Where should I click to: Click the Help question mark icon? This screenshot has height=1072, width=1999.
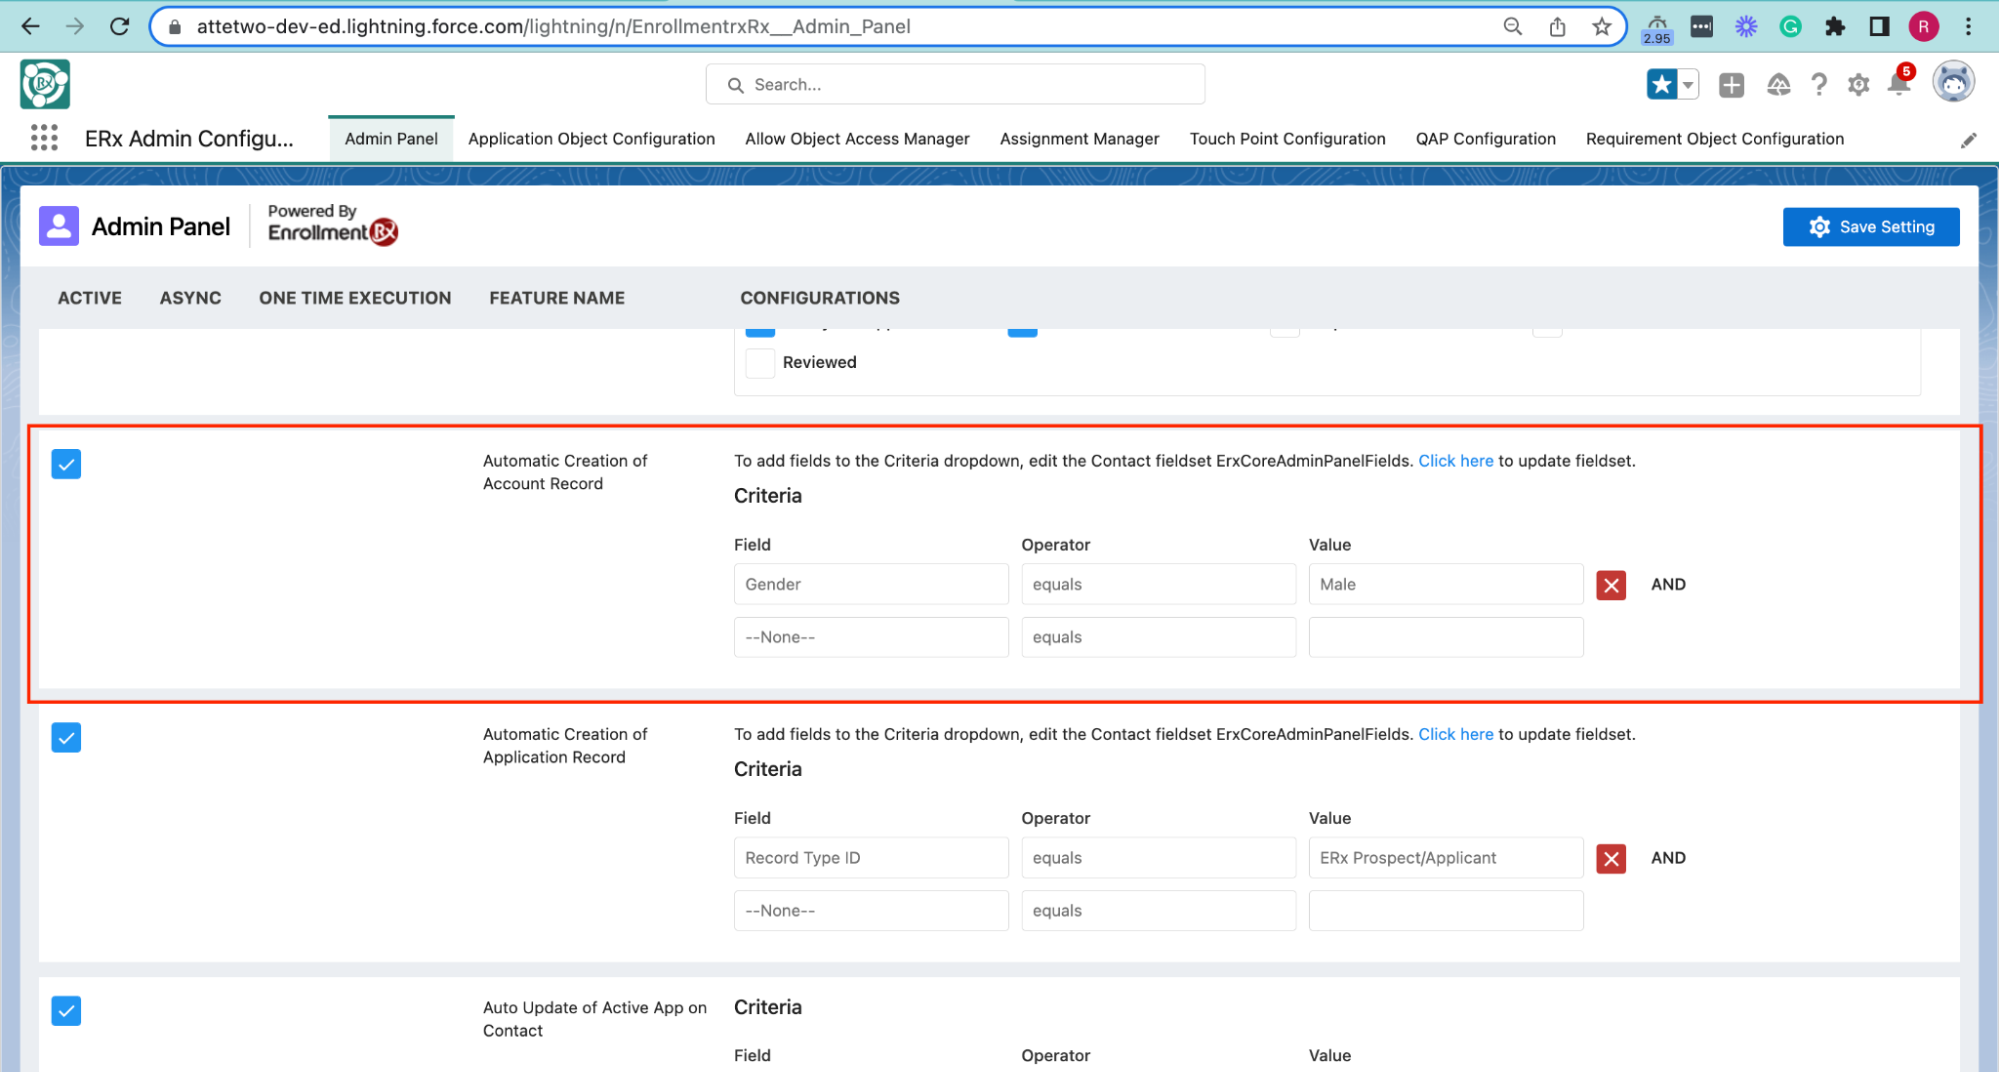(x=1819, y=85)
